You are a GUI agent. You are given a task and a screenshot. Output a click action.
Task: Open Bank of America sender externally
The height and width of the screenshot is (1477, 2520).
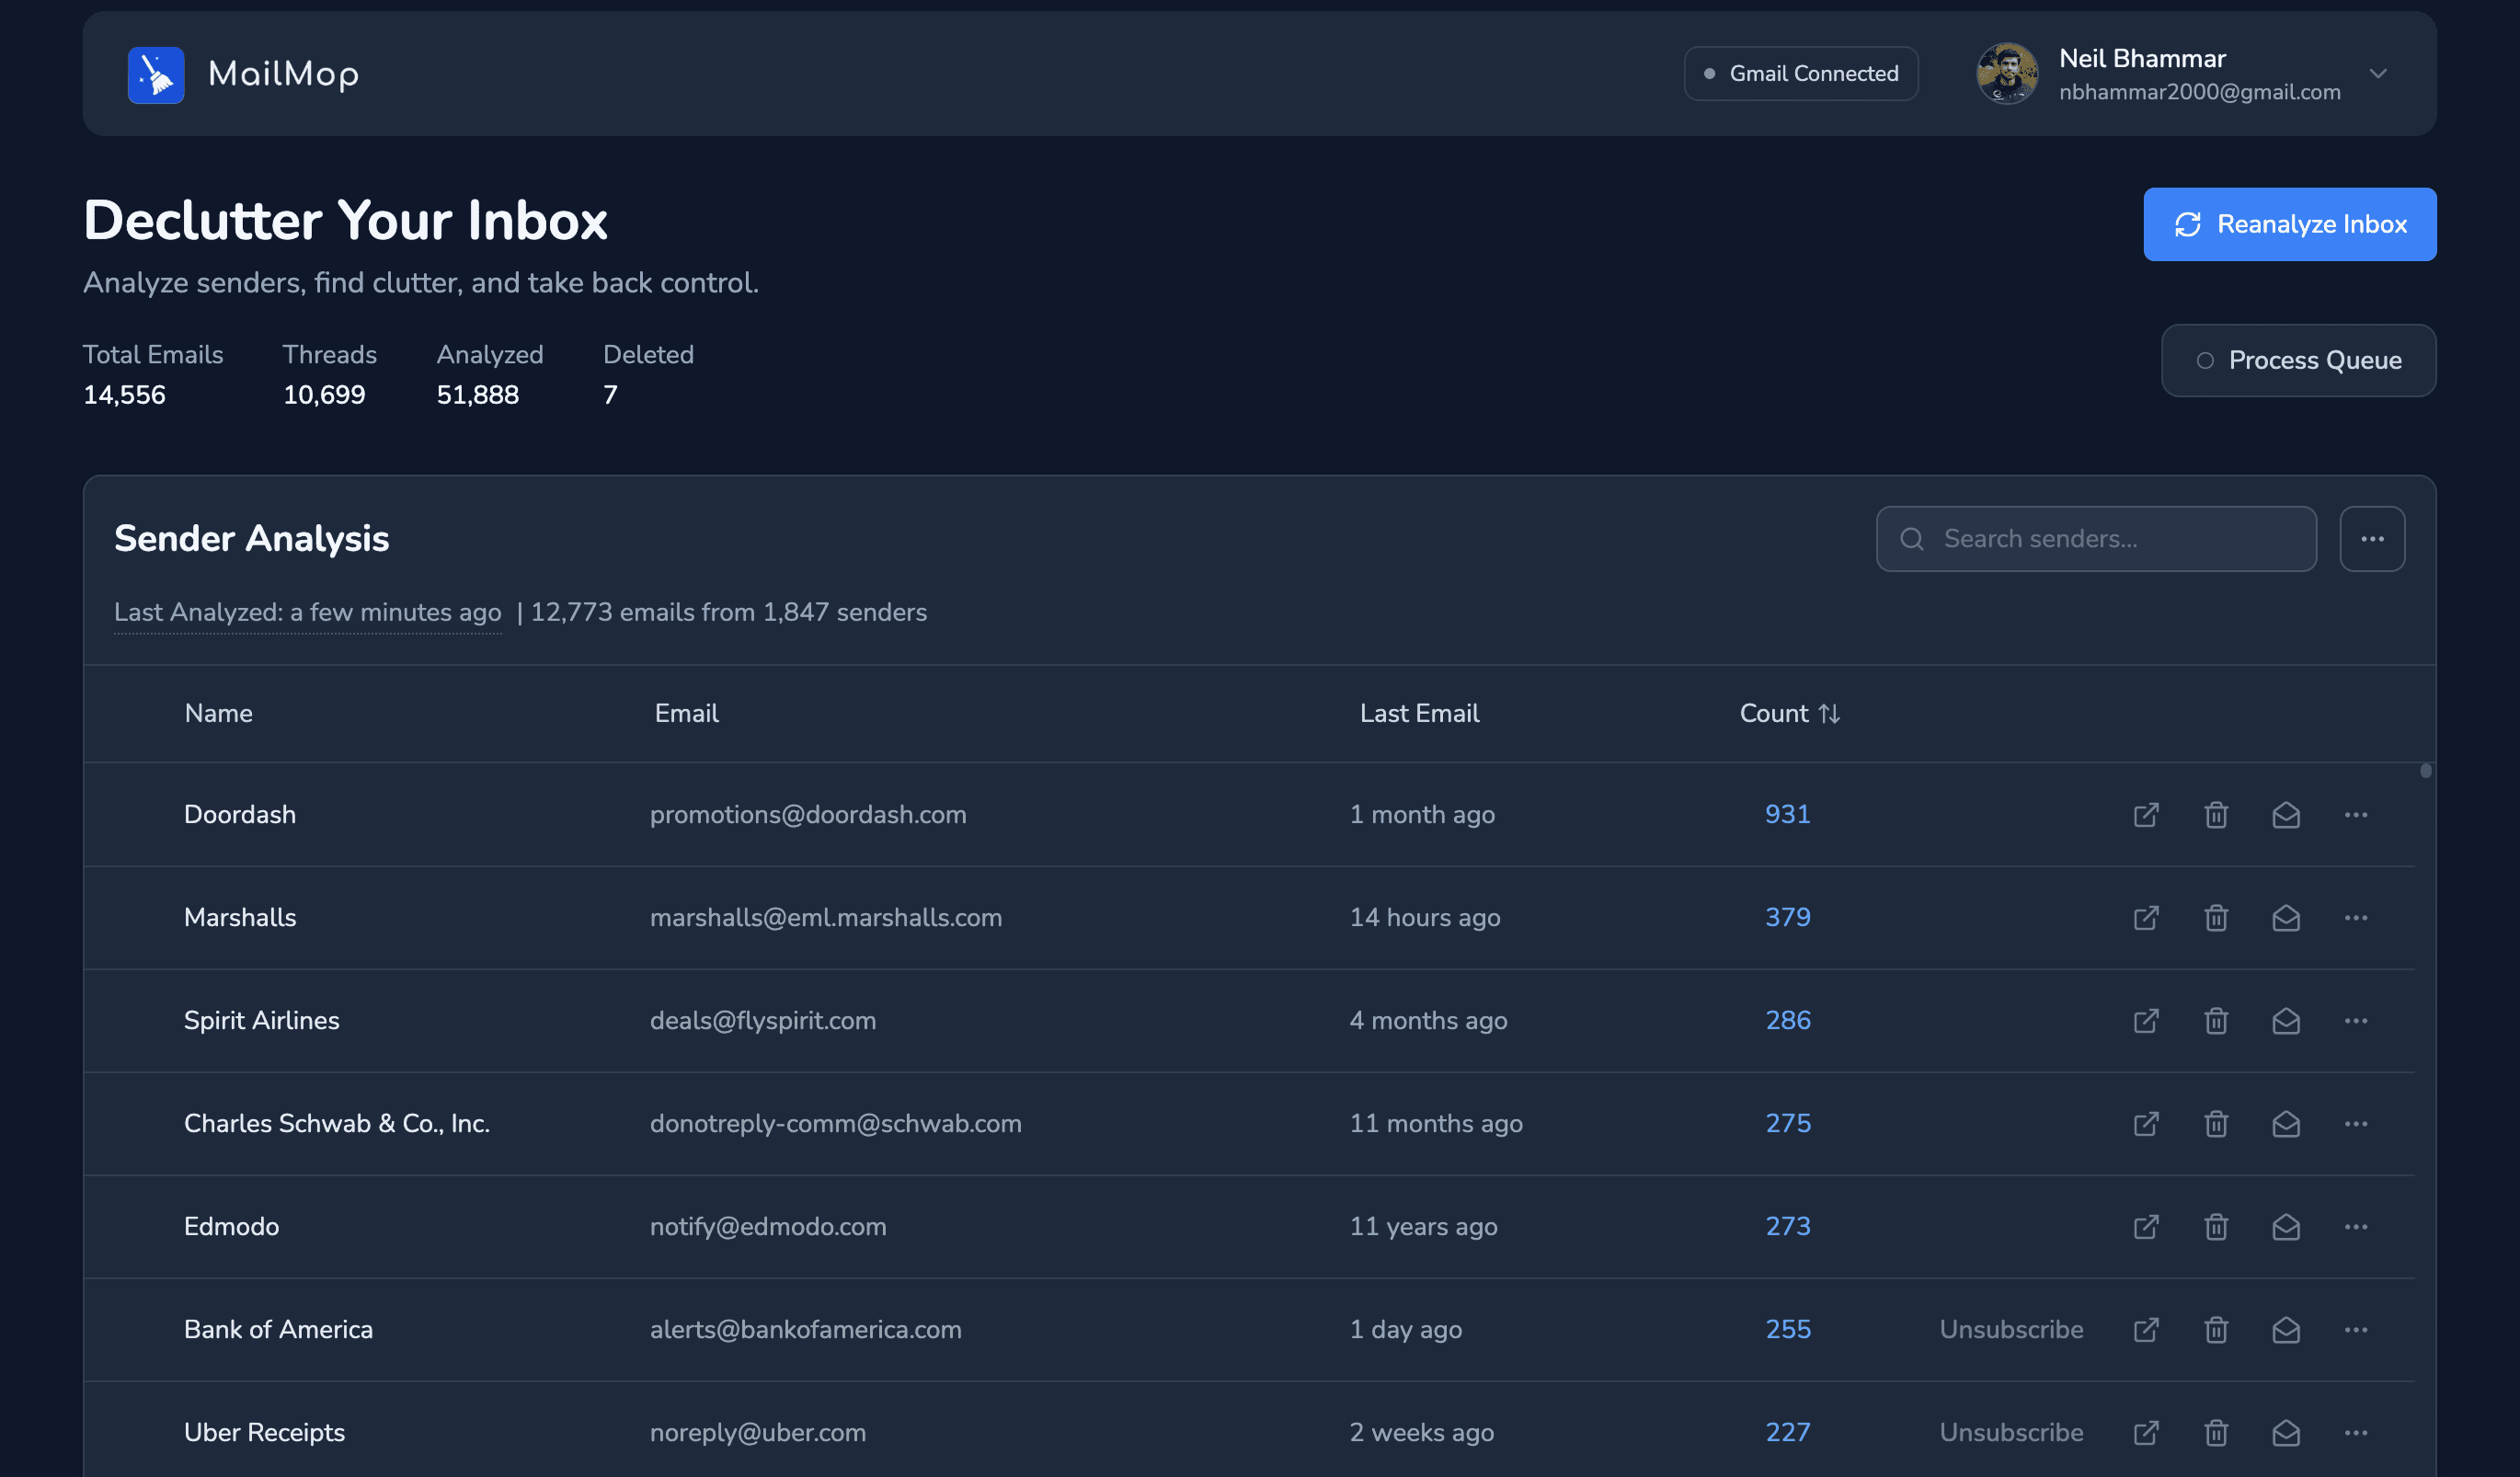2145,1330
